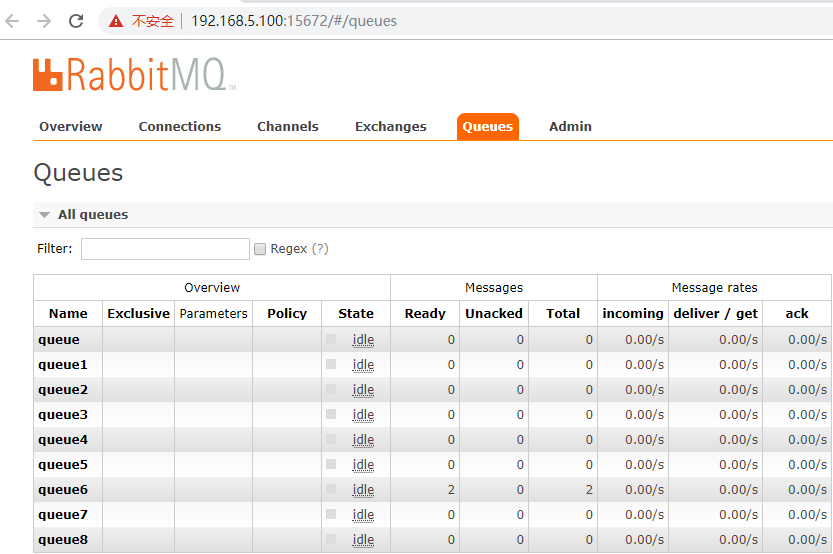Click the RabbitMQ logo
The height and width of the screenshot is (554, 833).
(134, 74)
